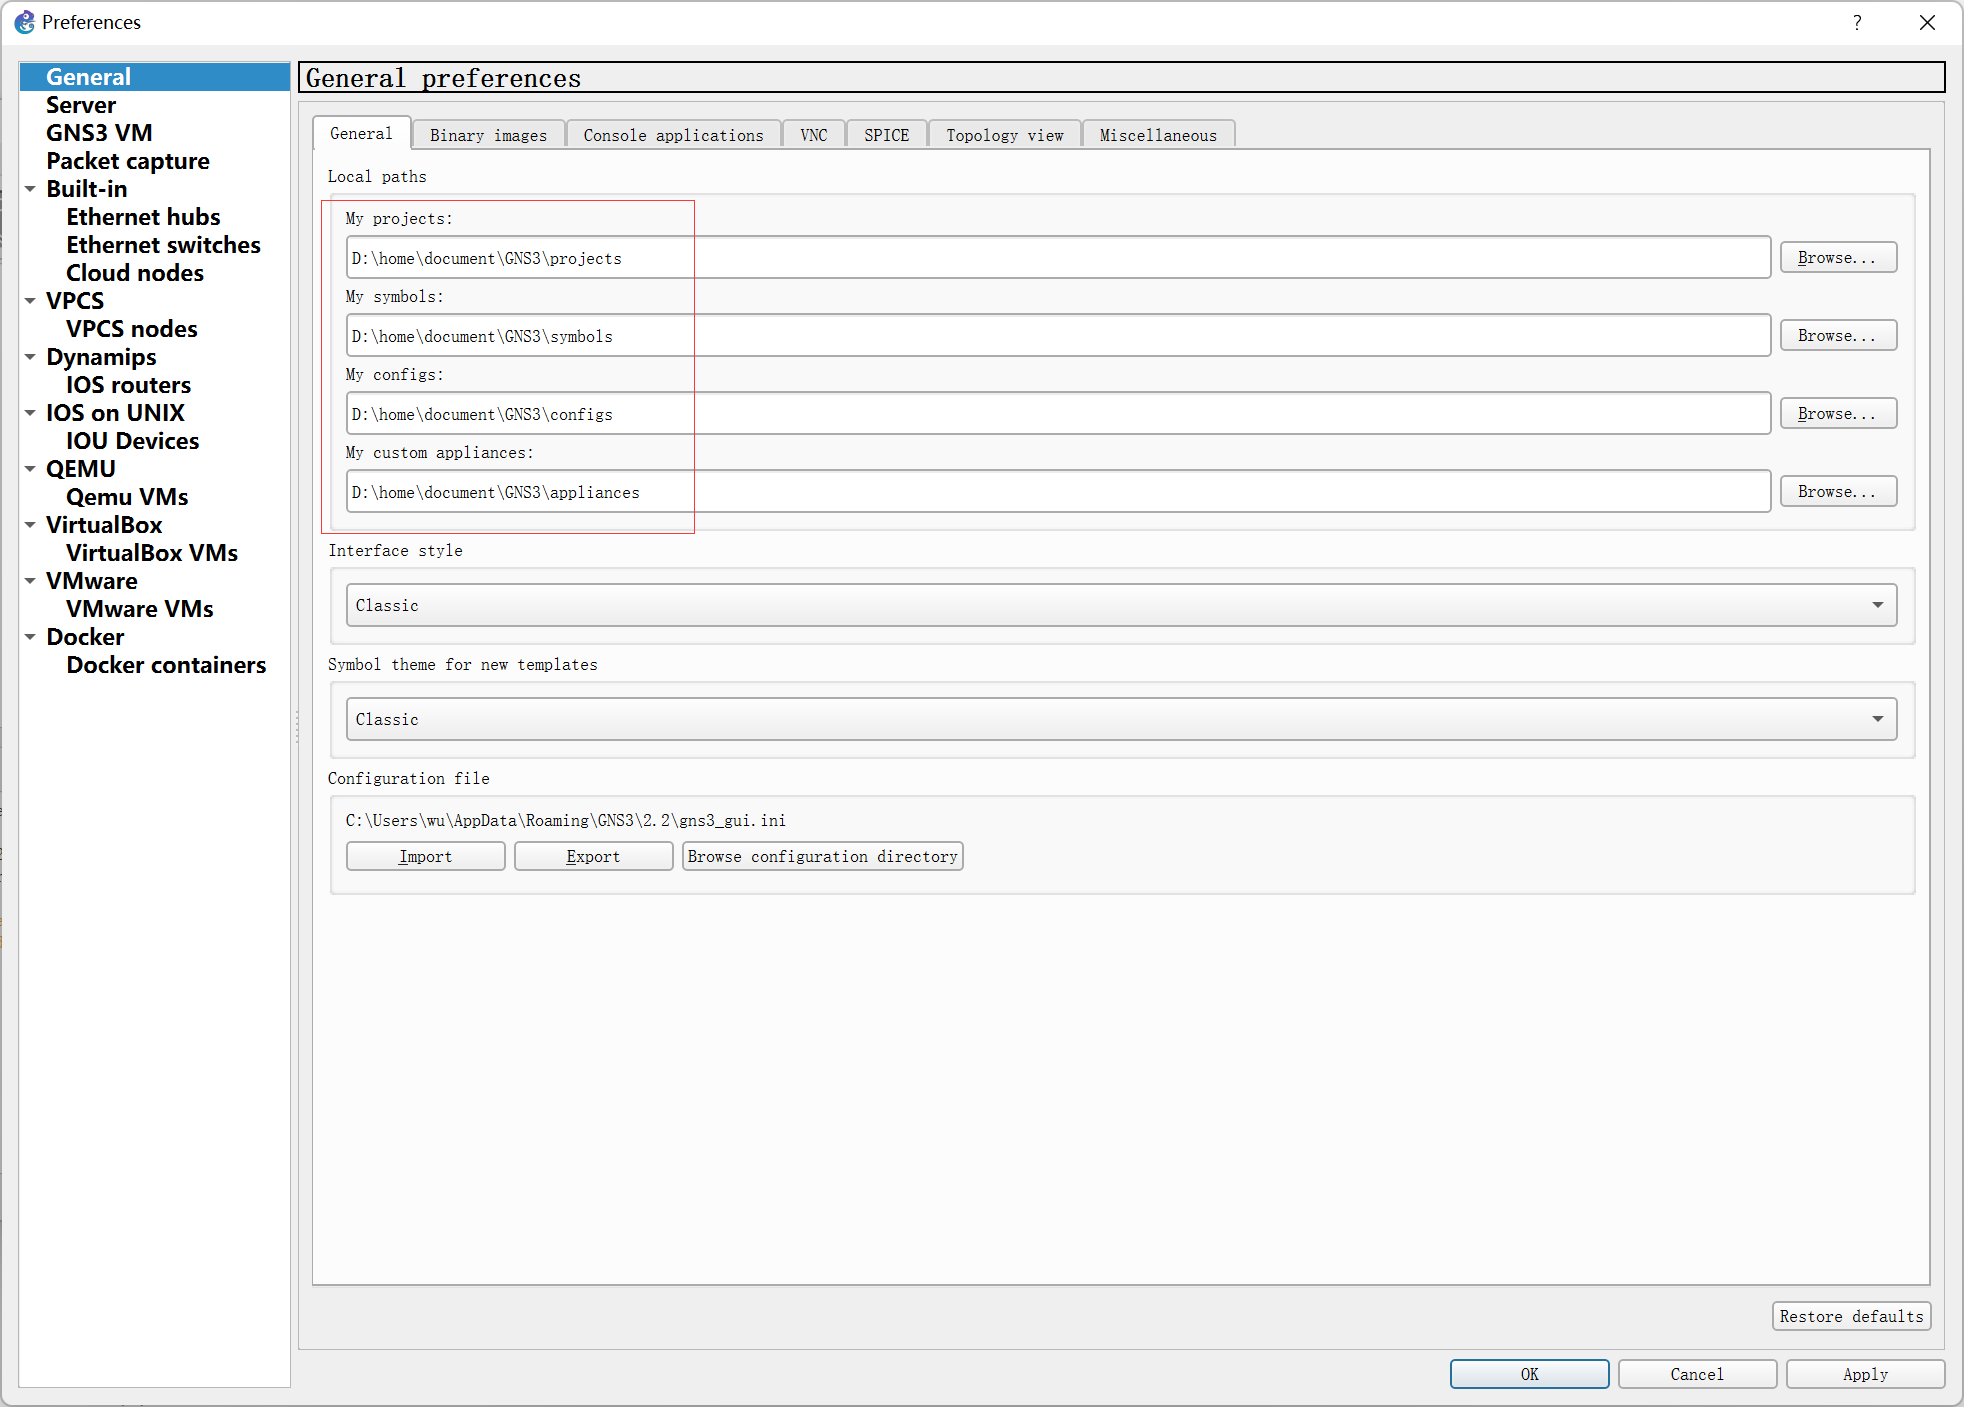This screenshot has height=1407, width=1964.
Task: Collapse the Docker tree section
Action: tap(30, 637)
